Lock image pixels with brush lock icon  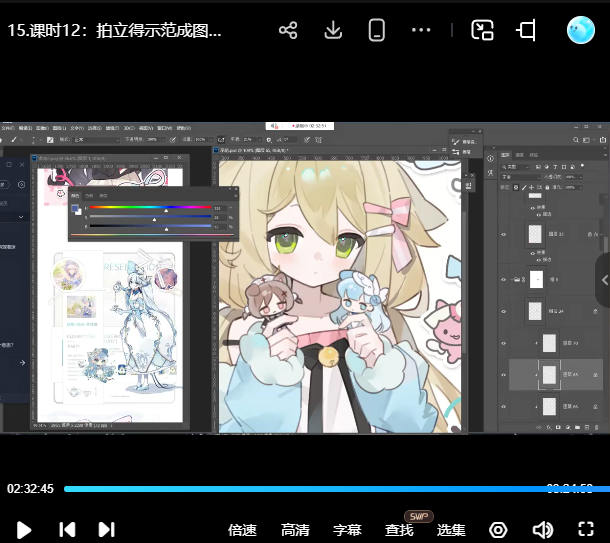(524, 187)
